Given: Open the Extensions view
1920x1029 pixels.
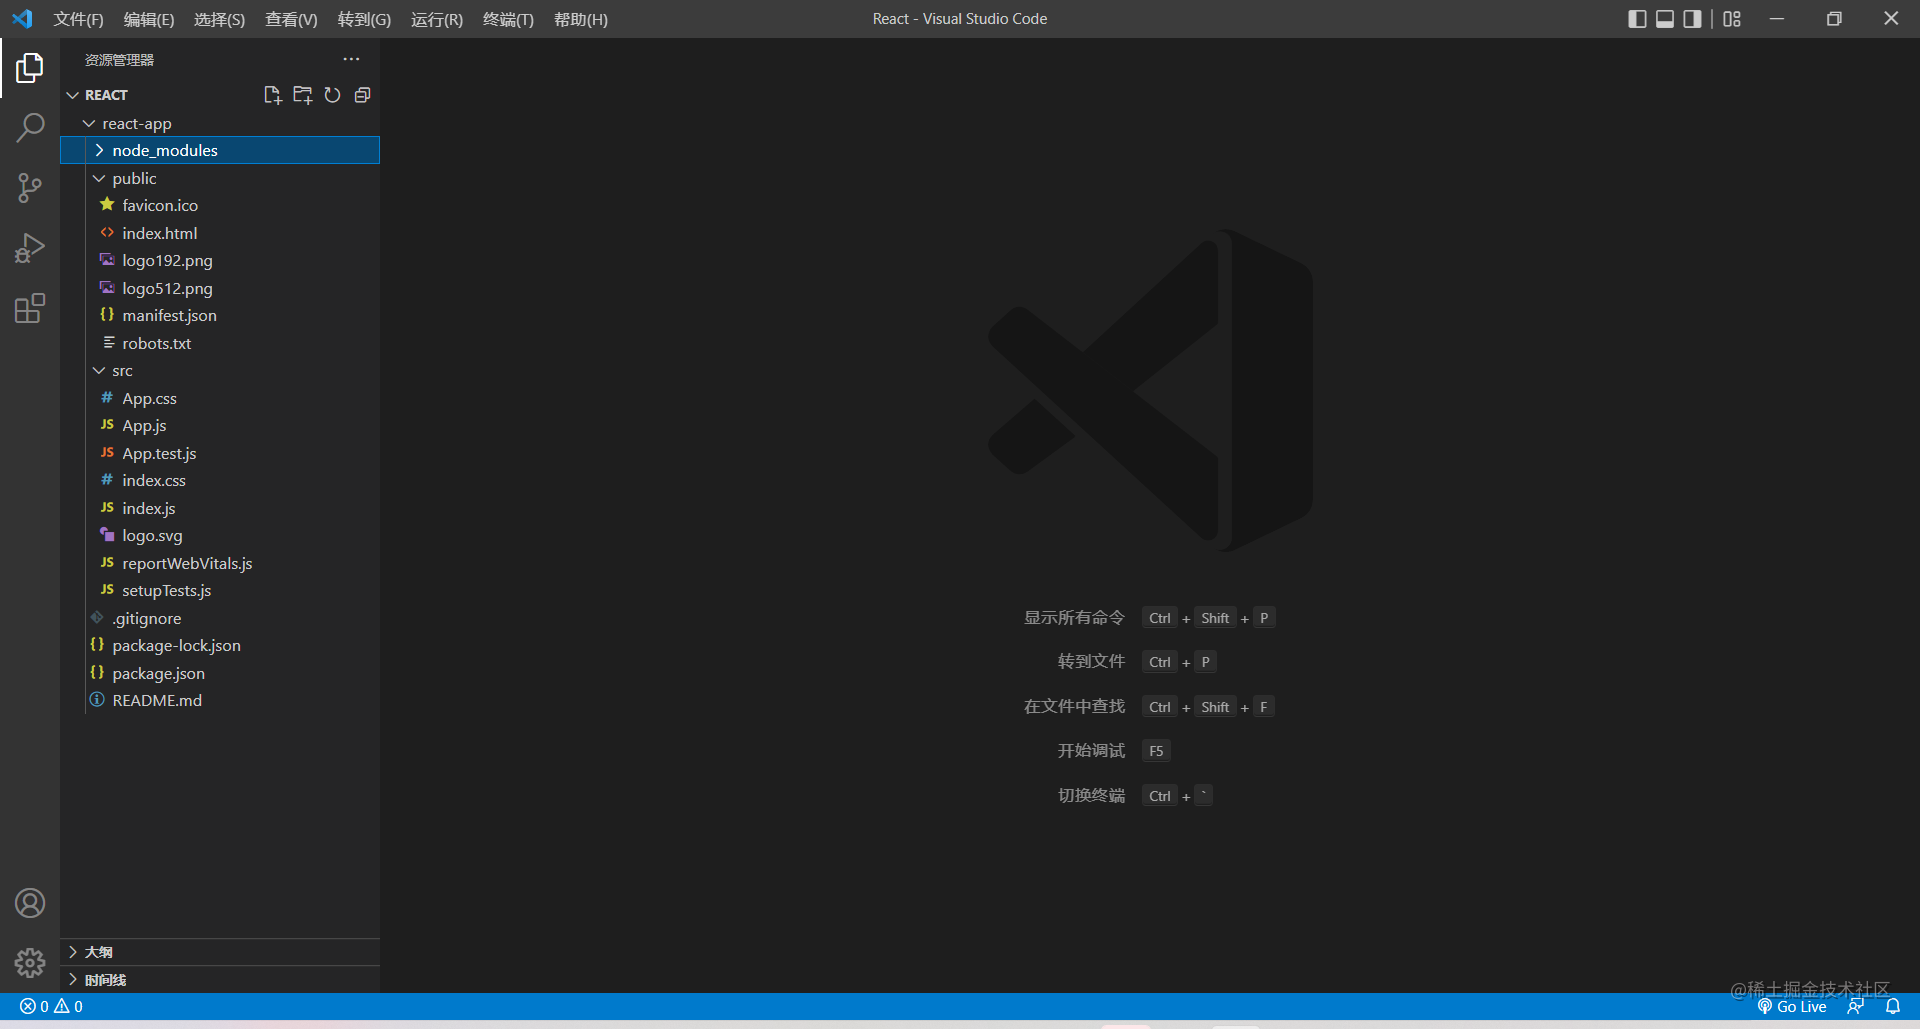Looking at the screenshot, I should [30, 308].
